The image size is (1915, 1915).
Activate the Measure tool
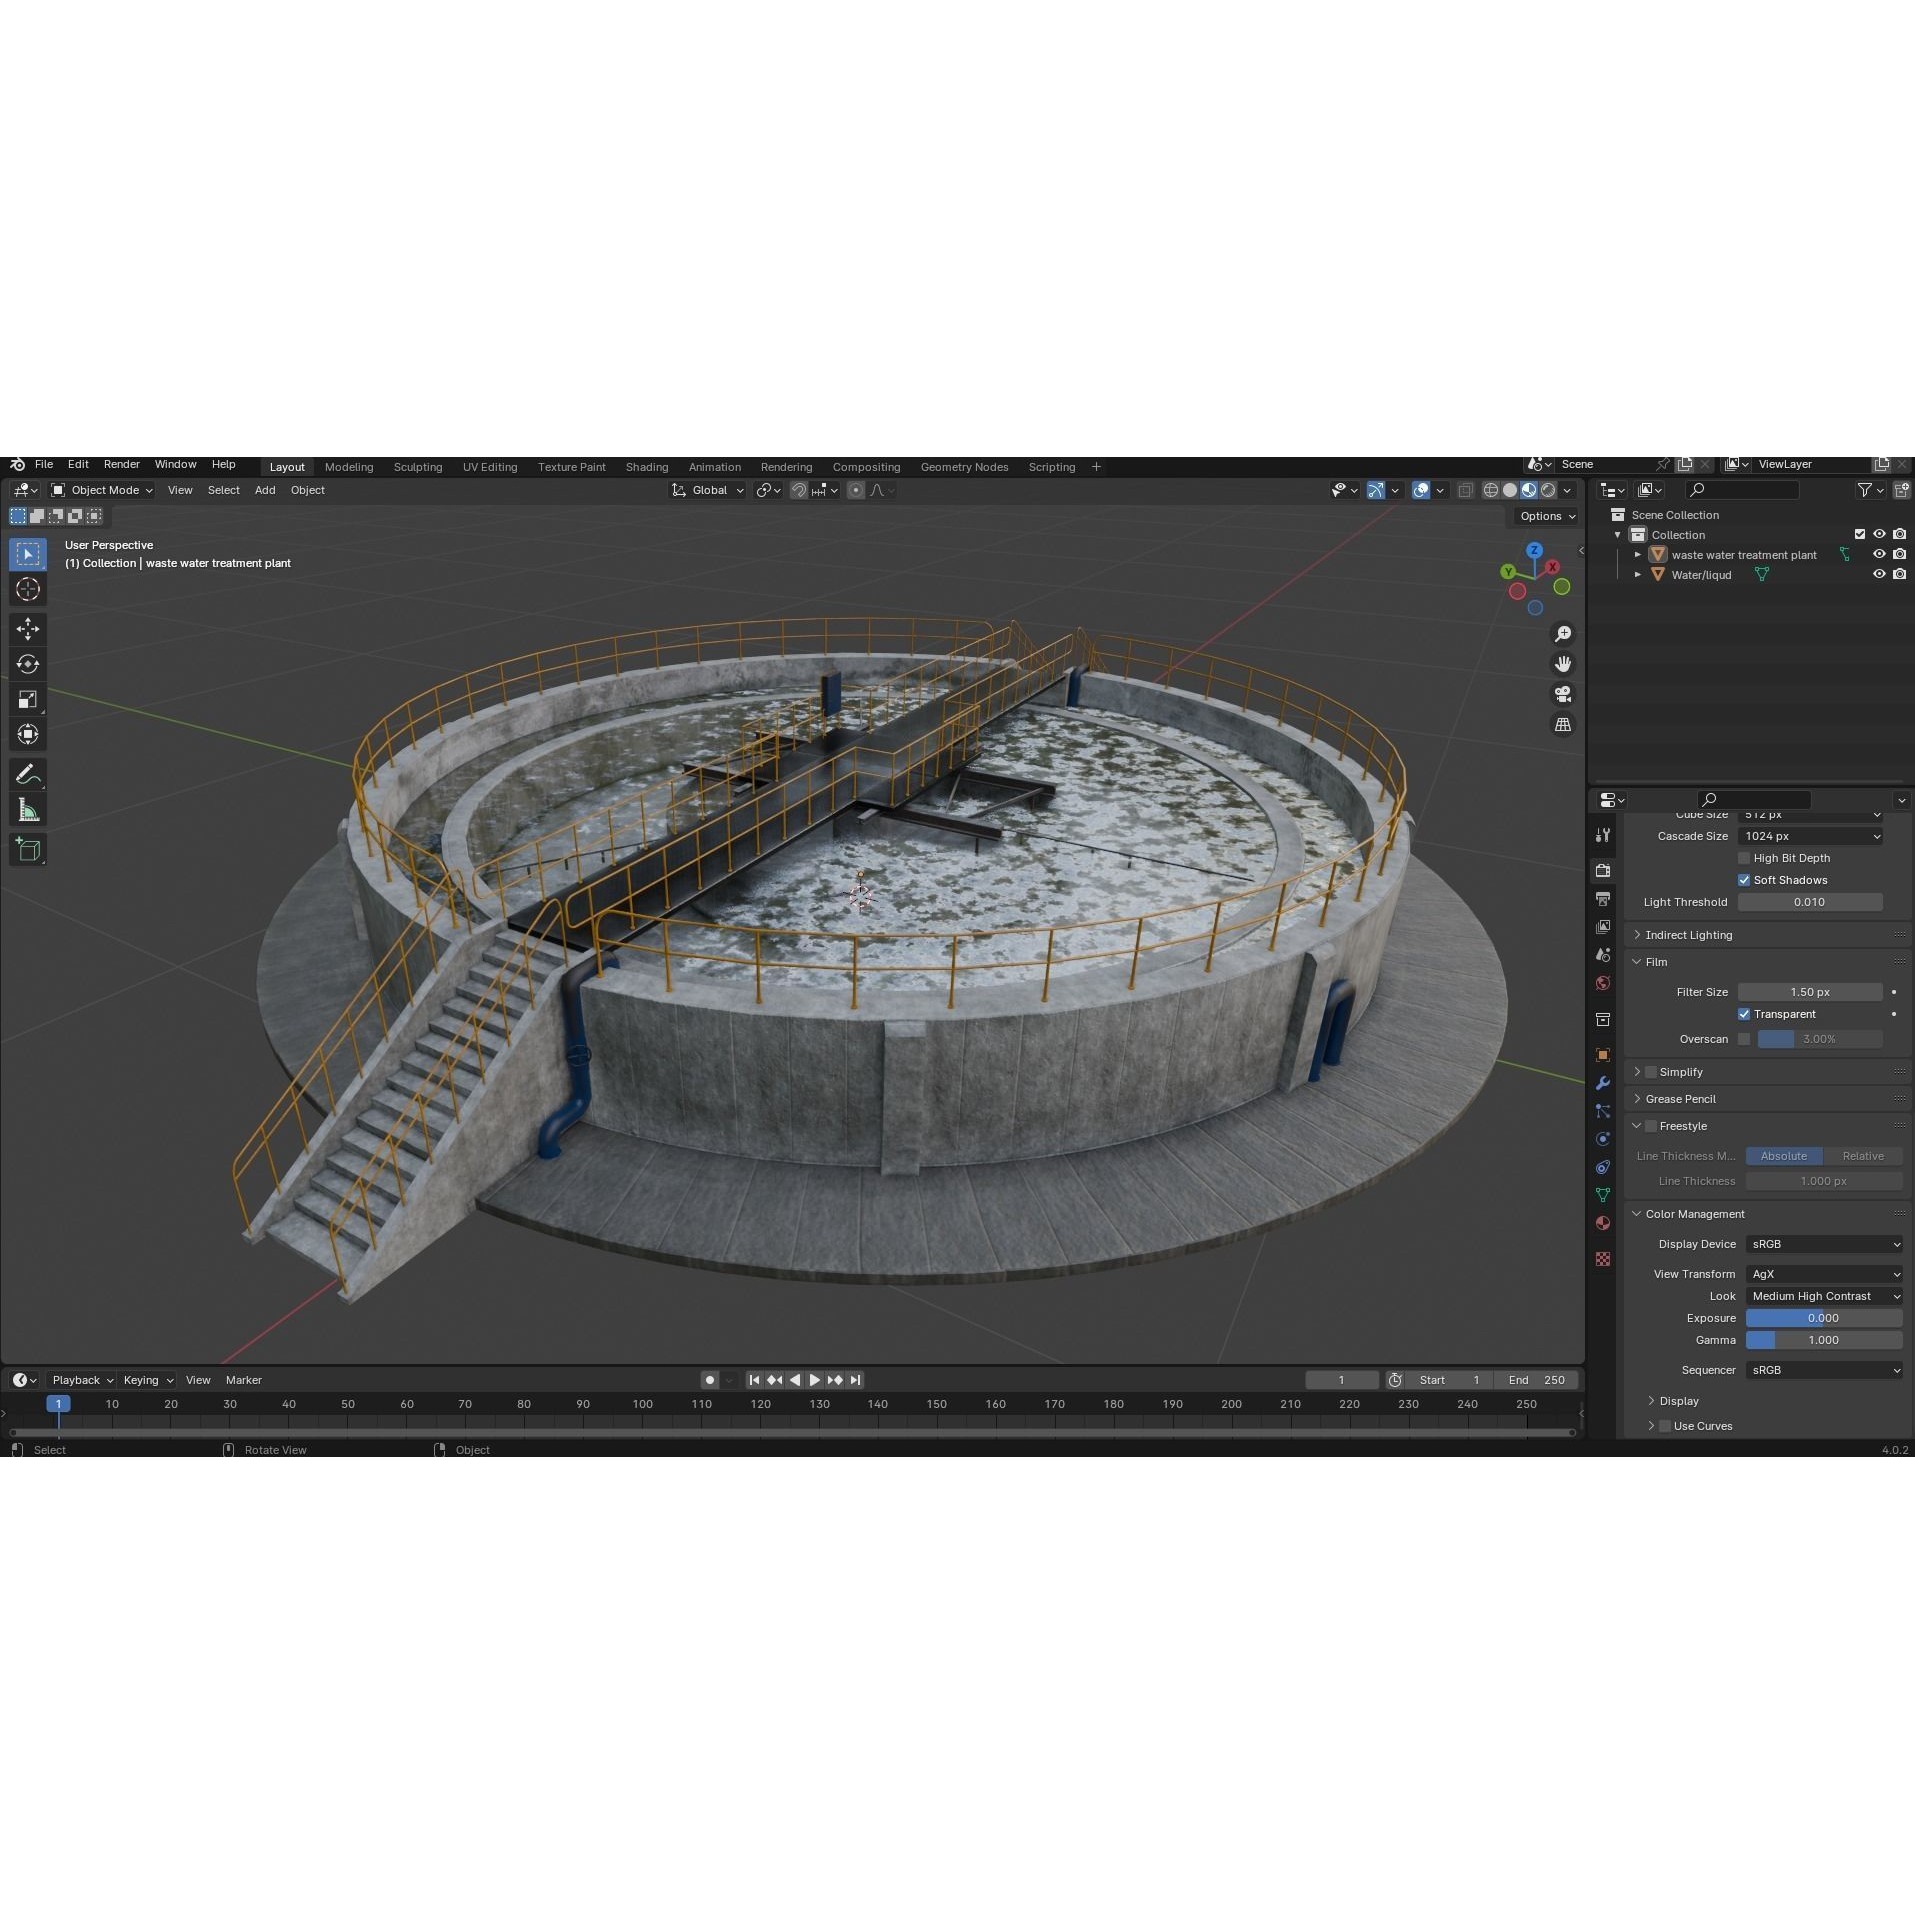(x=27, y=808)
